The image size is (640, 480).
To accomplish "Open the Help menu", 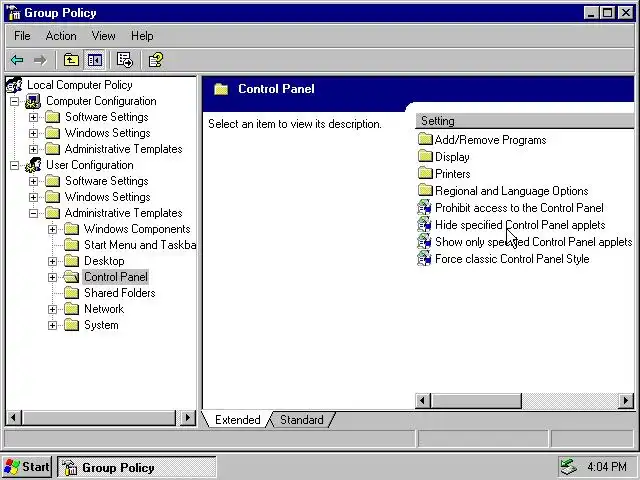I will click(142, 36).
